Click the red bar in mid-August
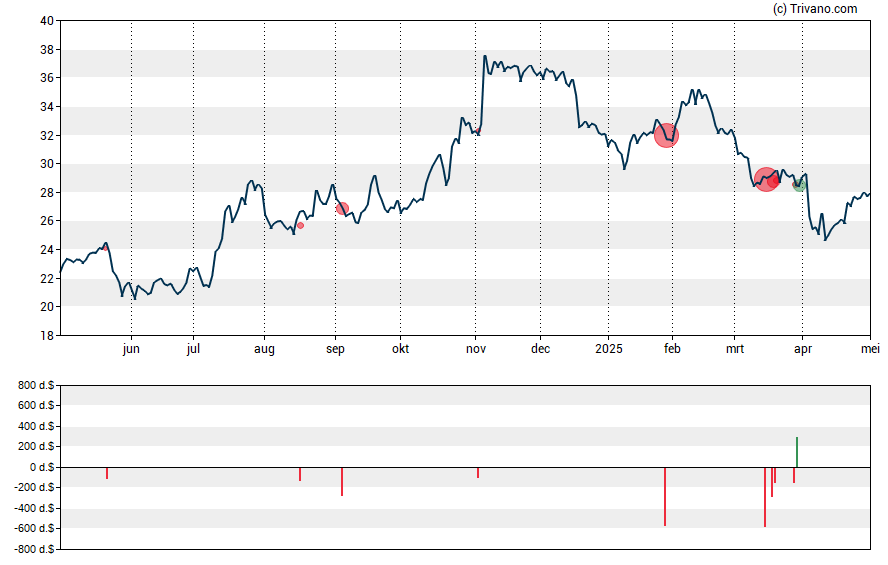The height and width of the screenshot is (565, 888). (x=300, y=474)
